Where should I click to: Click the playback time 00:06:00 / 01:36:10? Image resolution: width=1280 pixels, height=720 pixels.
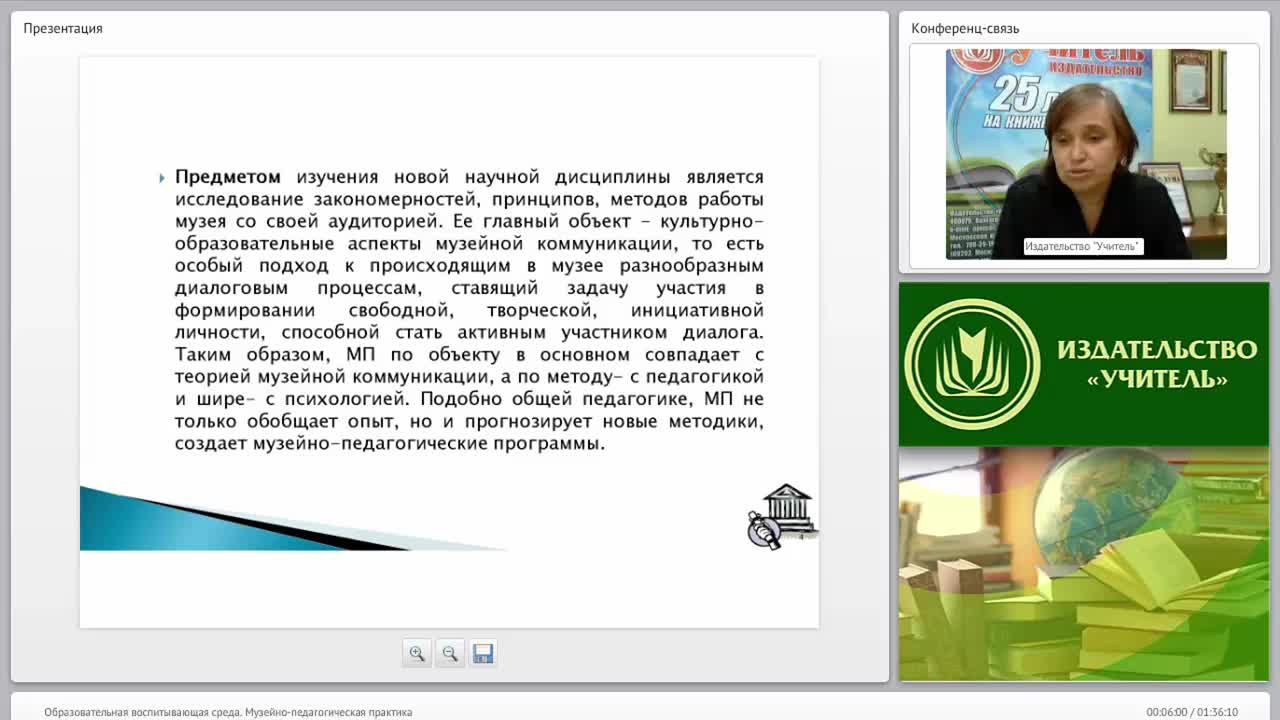[x=1192, y=712]
